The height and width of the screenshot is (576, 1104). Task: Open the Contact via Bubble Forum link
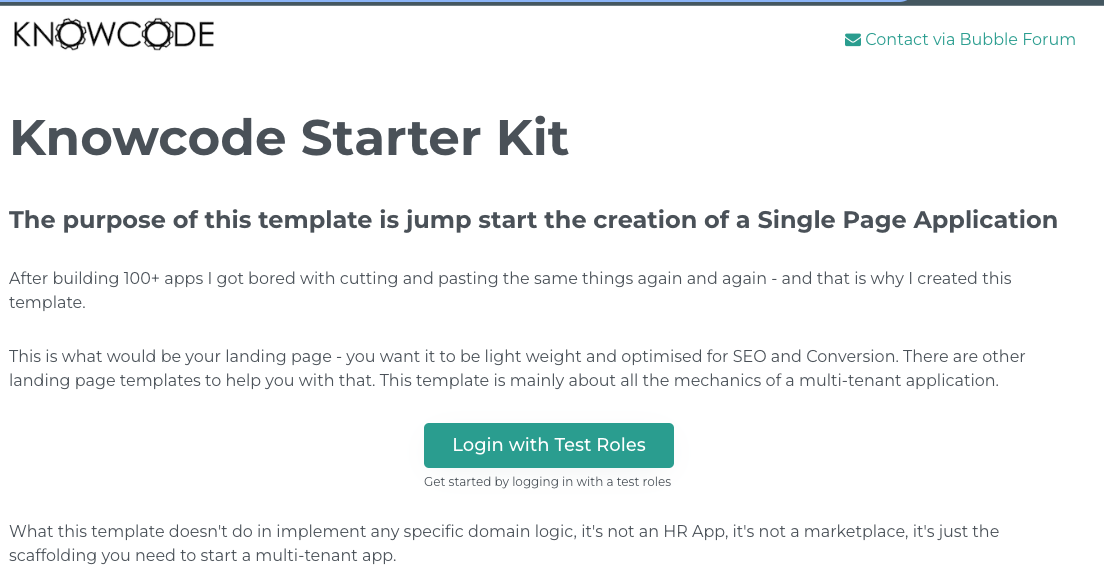[x=970, y=40]
